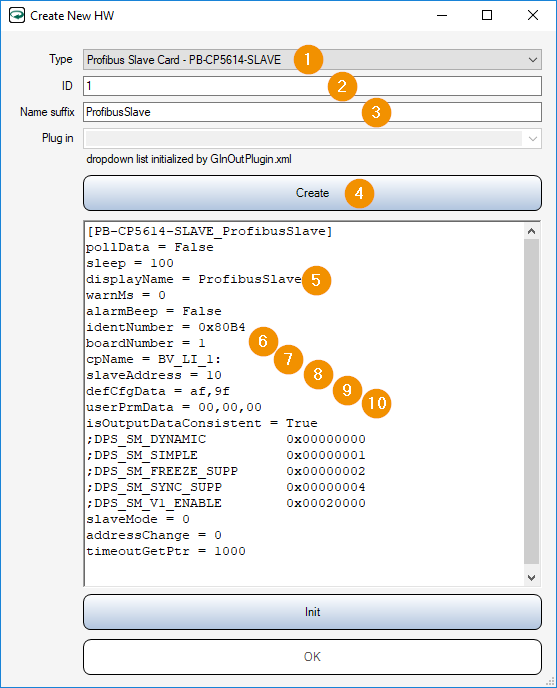Click the slaveAddress = 10 line
The width and height of the screenshot is (557, 688).
pyautogui.click(x=154, y=376)
